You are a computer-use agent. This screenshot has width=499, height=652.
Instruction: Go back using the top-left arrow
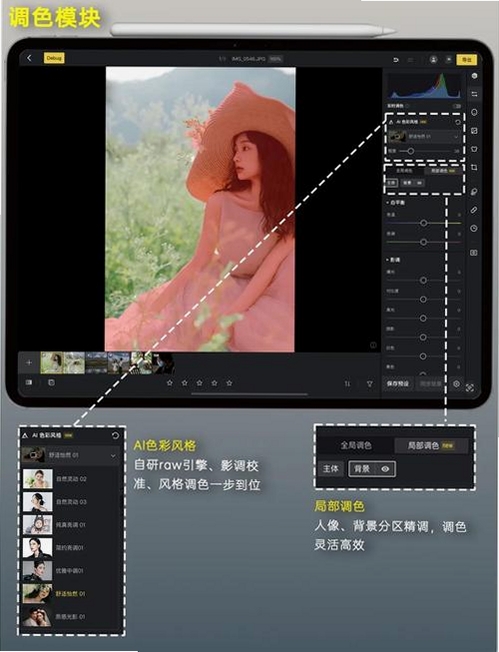29,58
